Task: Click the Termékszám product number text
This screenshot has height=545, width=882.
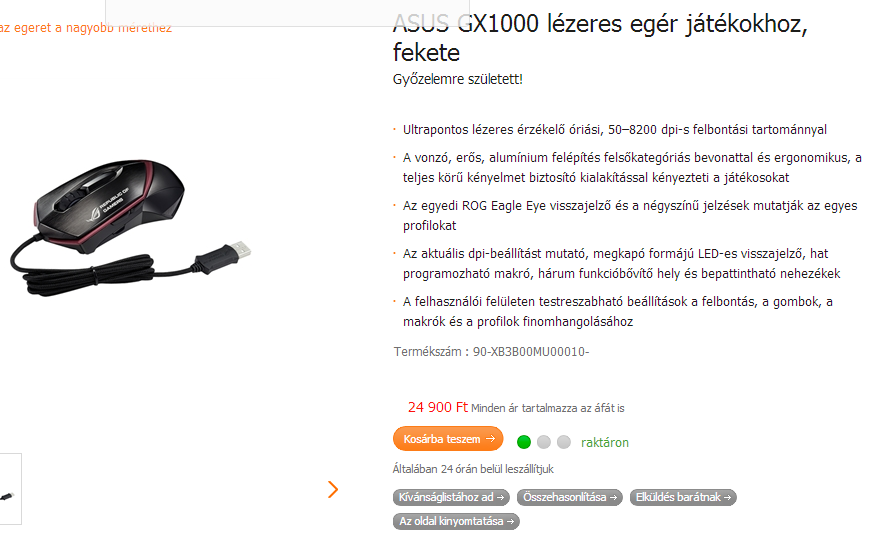Action: [x=491, y=352]
